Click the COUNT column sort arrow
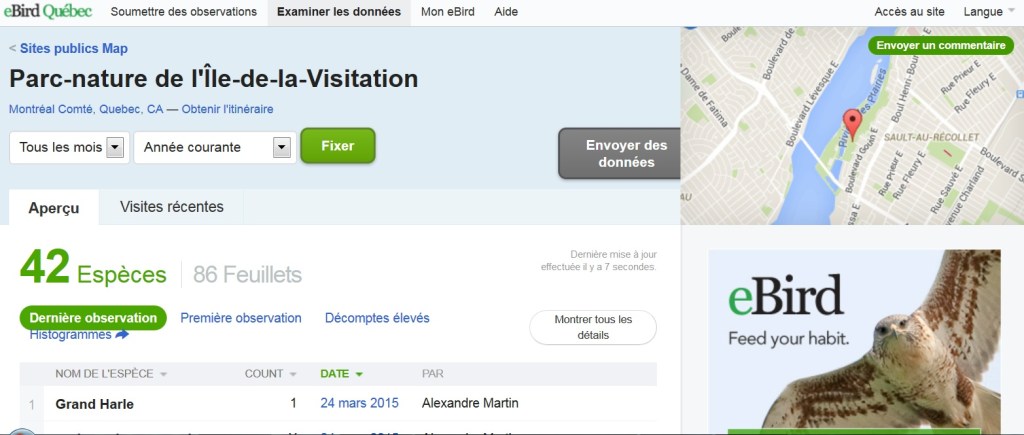This screenshot has height=435, width=1024. (x=293, y=374)
